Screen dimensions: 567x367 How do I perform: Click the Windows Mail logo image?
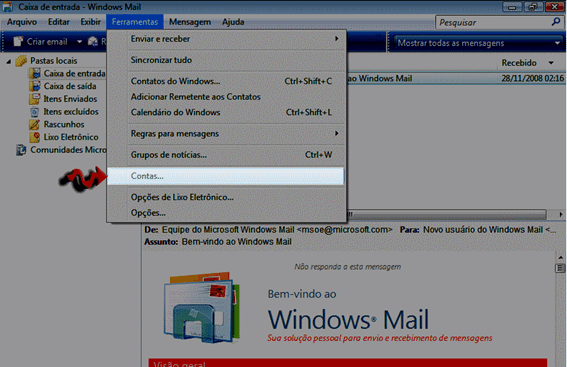(201, 307)
